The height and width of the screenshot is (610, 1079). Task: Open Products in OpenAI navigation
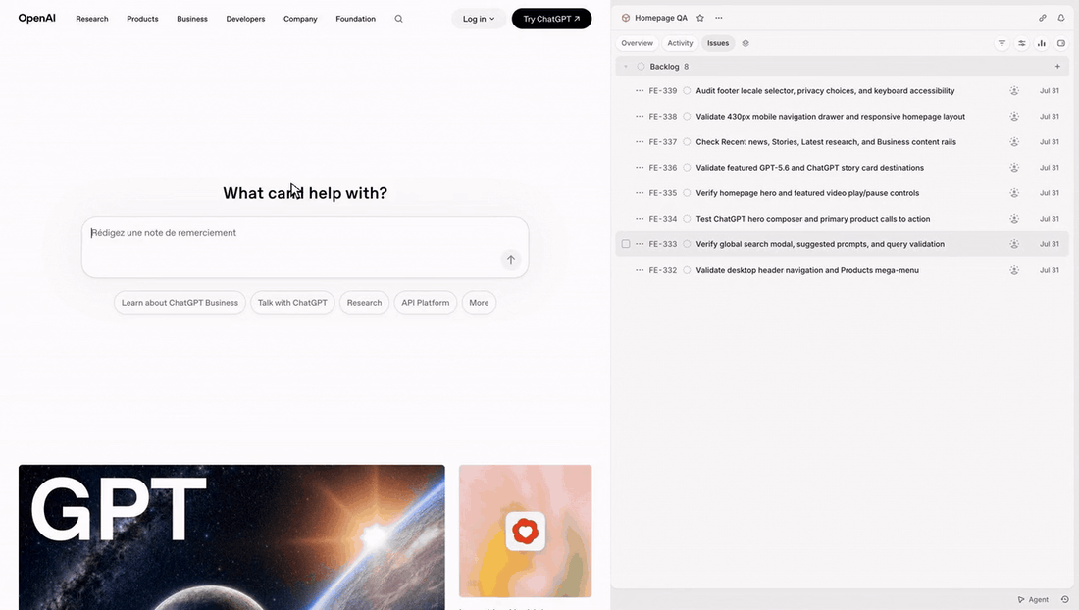click(x=142, y=19)
